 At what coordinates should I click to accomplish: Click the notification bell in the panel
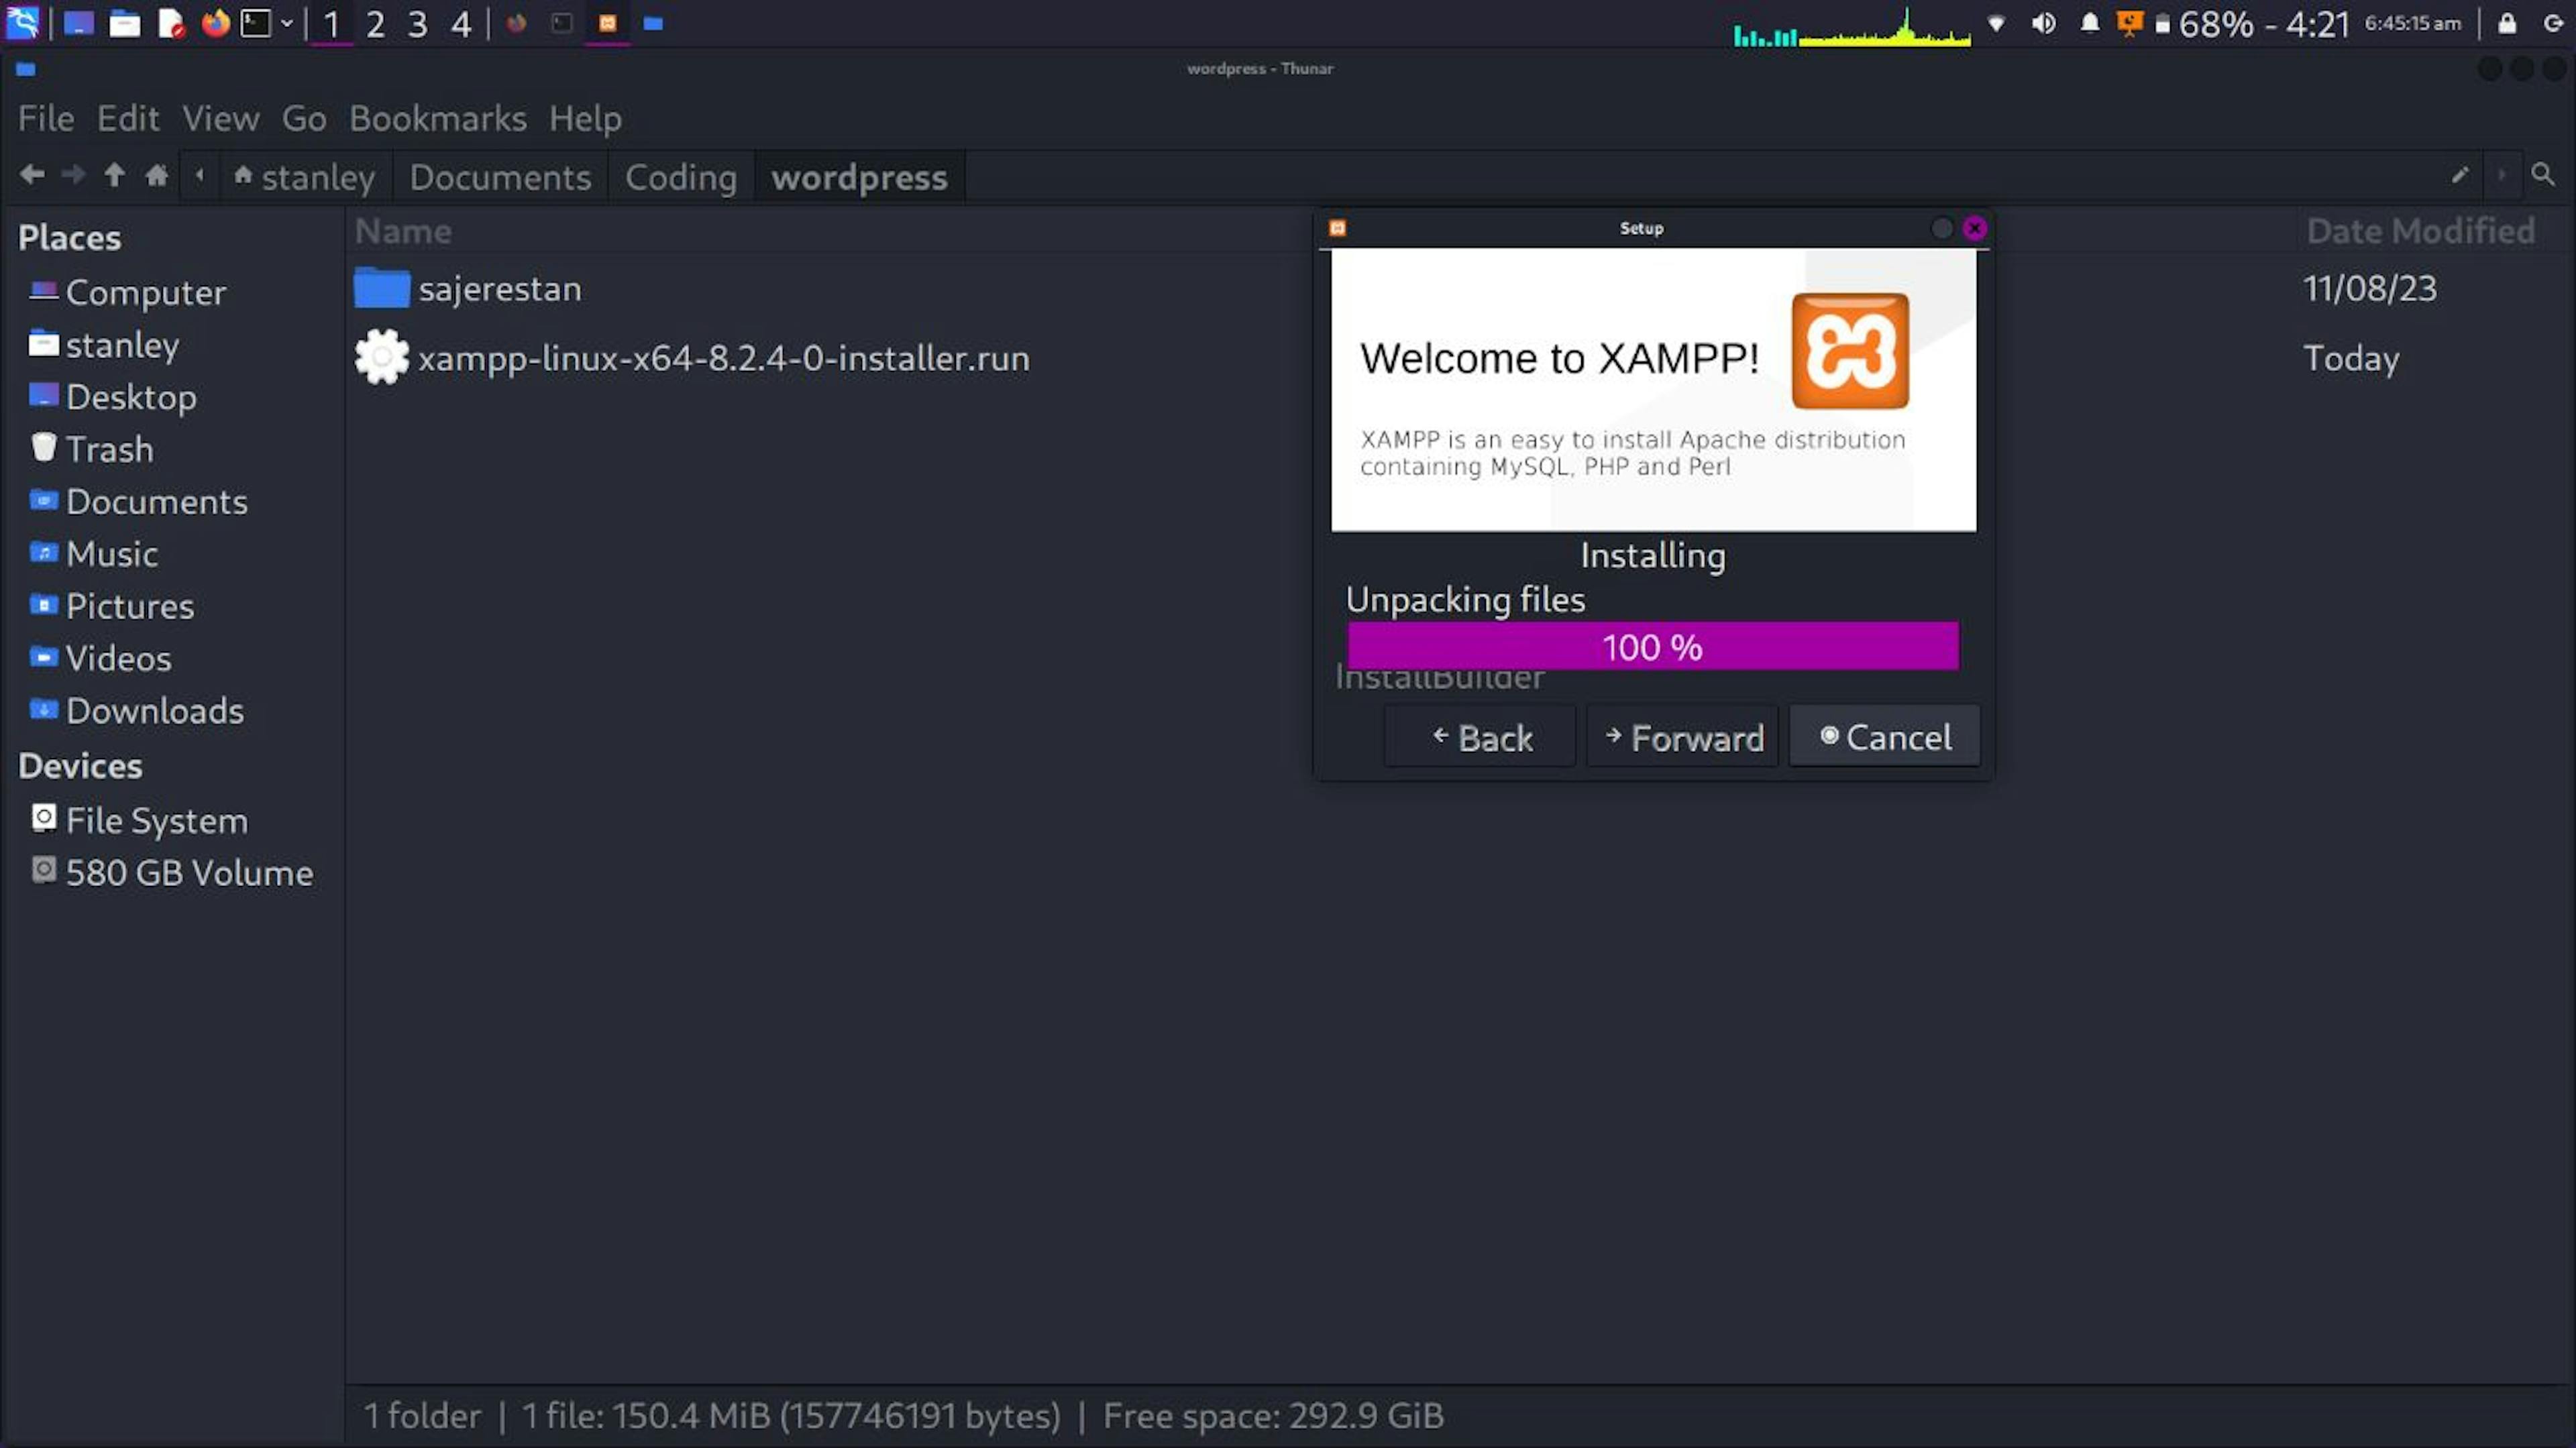2090,24
